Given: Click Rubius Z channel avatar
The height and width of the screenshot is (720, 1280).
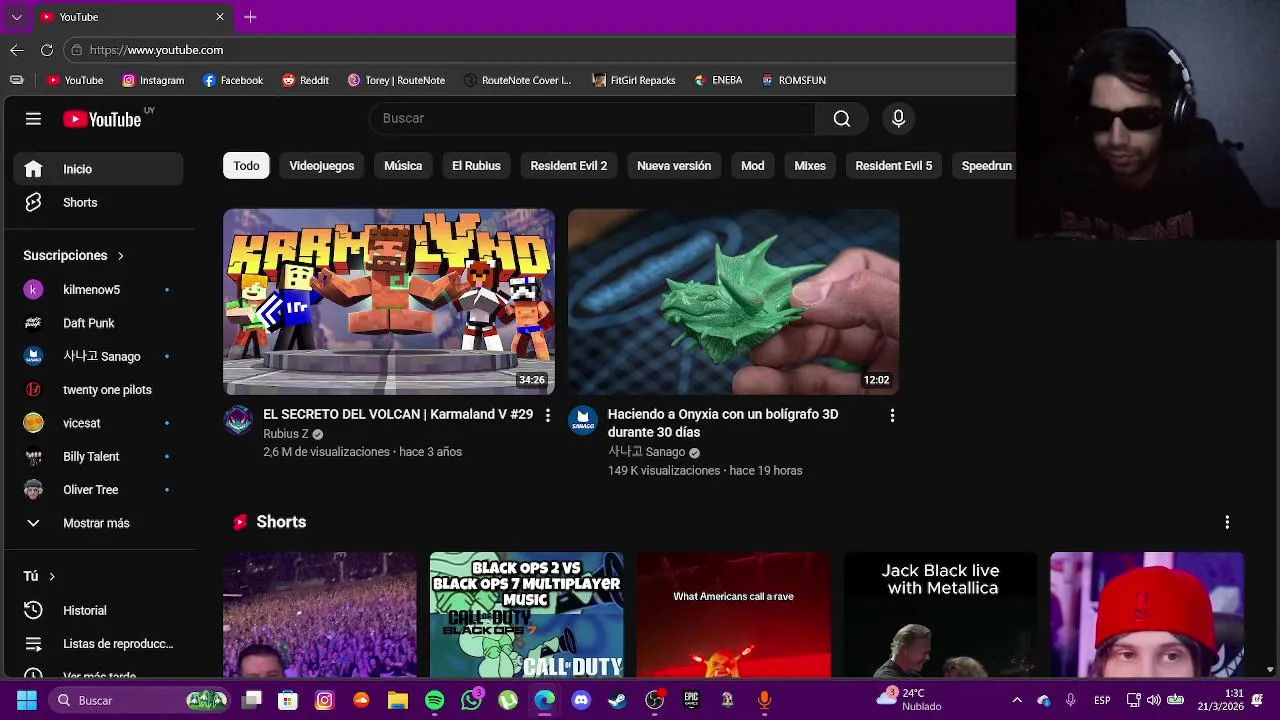Looking at the screenshot, I should [x=238, y=420].
